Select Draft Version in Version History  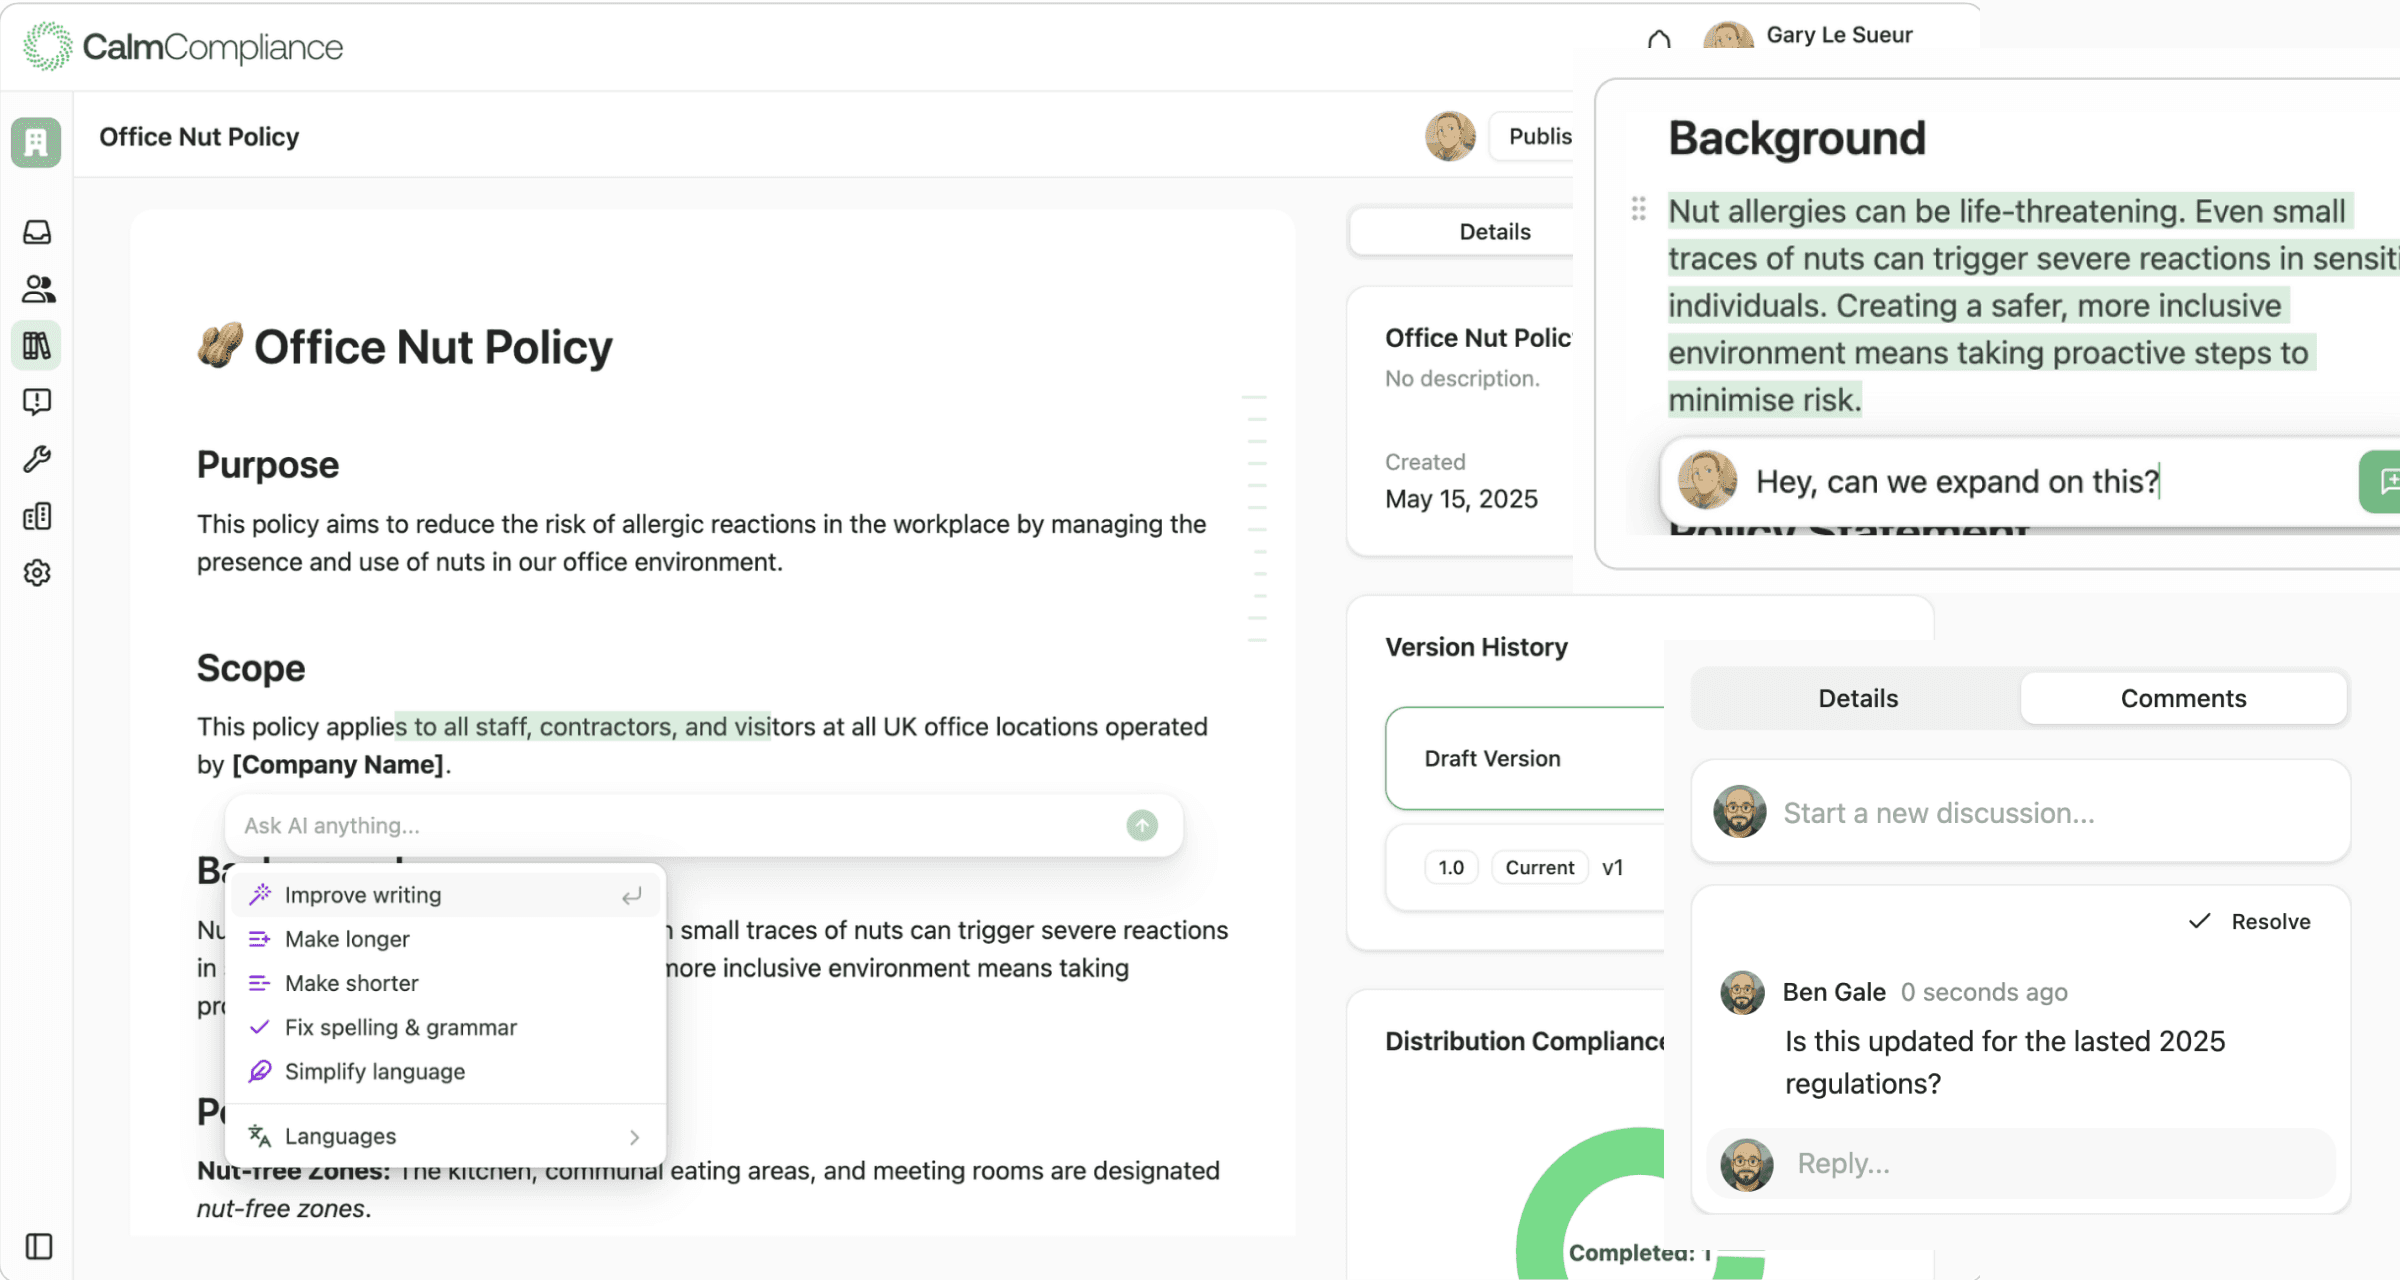tap(1492, 758)
